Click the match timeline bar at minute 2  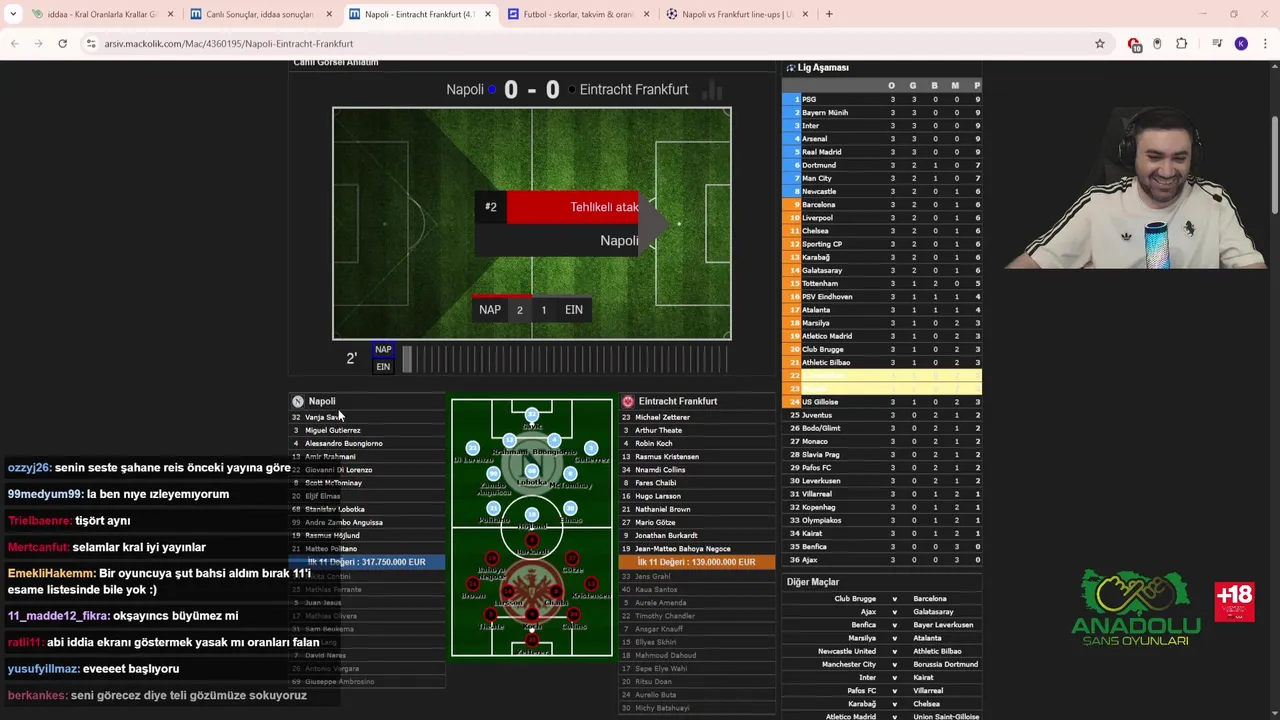point(406,358)
